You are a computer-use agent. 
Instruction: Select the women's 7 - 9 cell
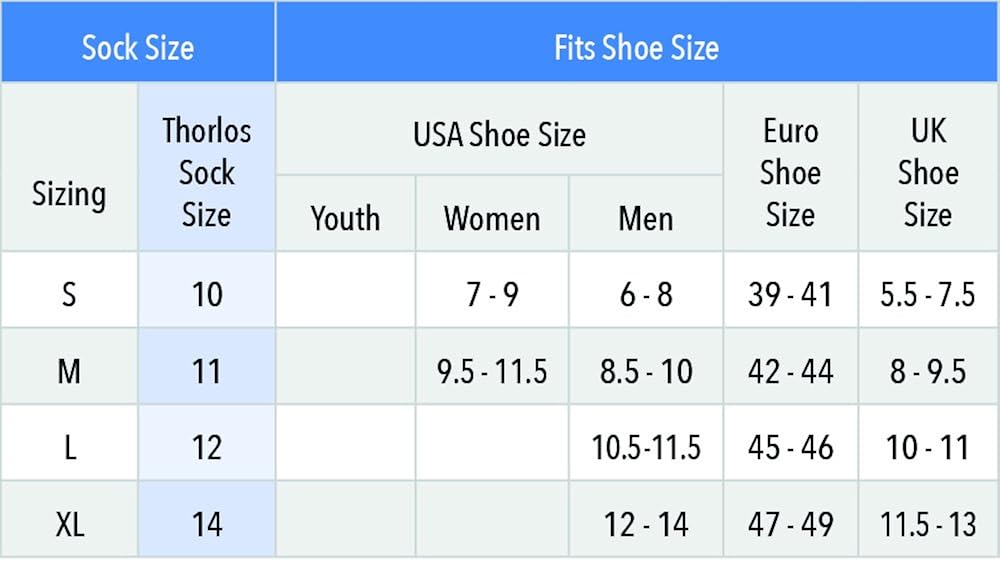(x=492, y=295)
